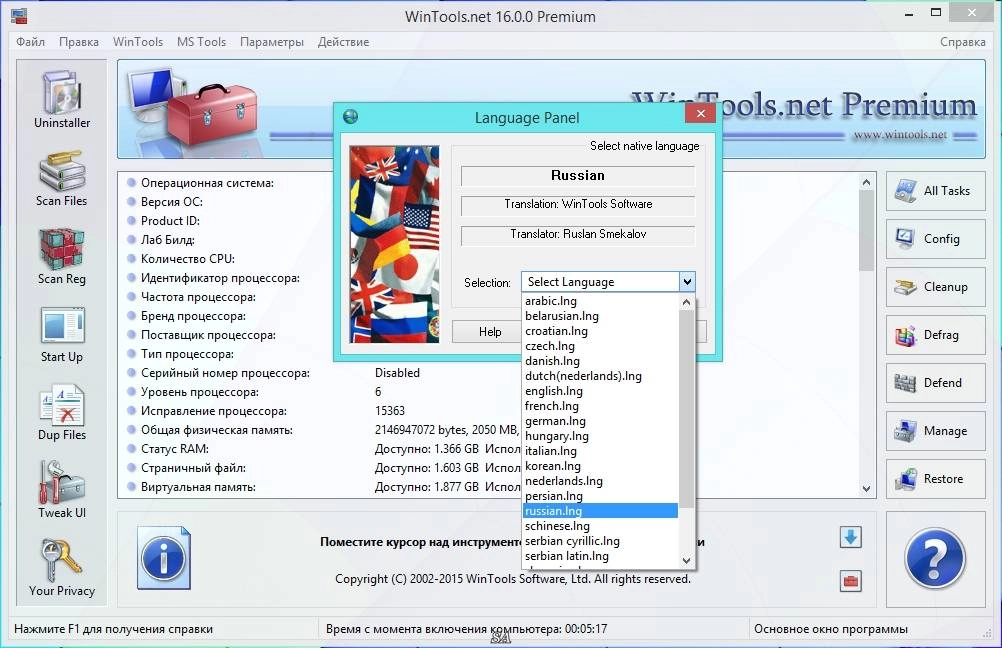The image size is (1002, 648).
Task: Click the language list scroll up arrow
Action: coord(686,302)
